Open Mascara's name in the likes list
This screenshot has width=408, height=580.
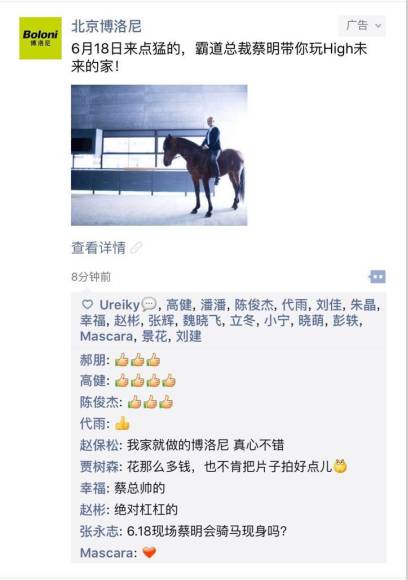coord(106,336)
